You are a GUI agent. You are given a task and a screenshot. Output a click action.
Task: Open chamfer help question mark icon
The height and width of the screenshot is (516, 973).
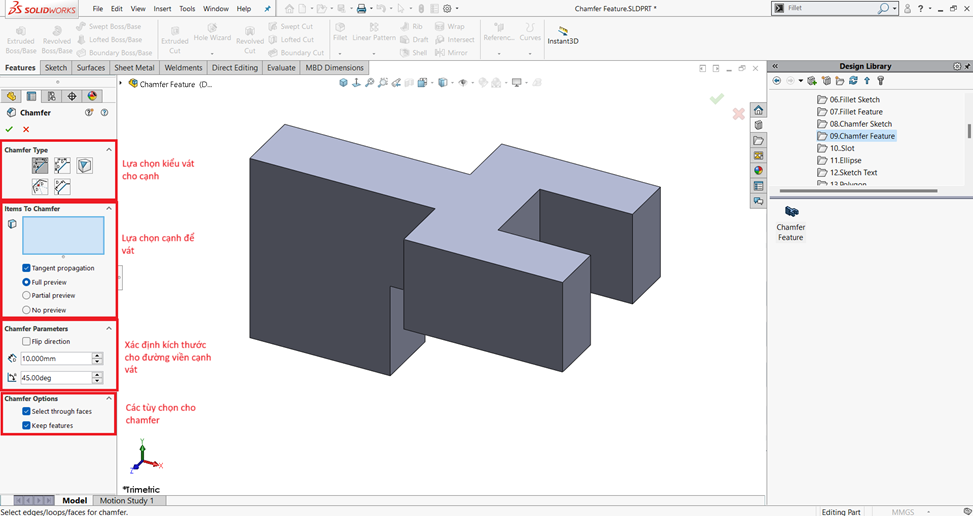tap(104, 112)
